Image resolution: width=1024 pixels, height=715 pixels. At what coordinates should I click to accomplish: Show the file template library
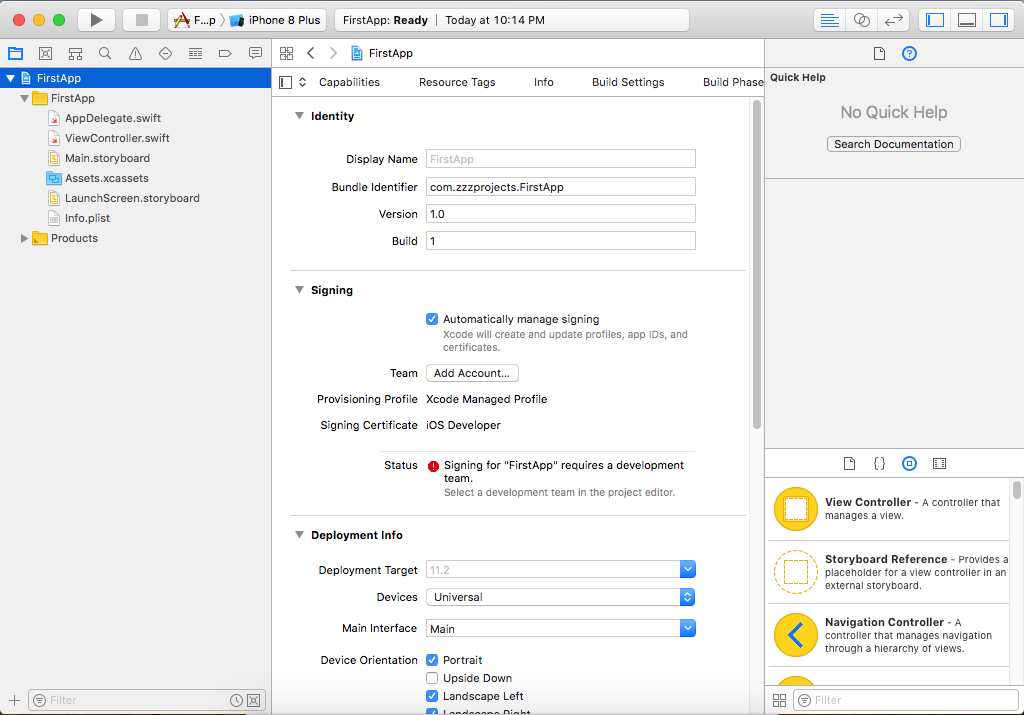click(x=849, y=464)
